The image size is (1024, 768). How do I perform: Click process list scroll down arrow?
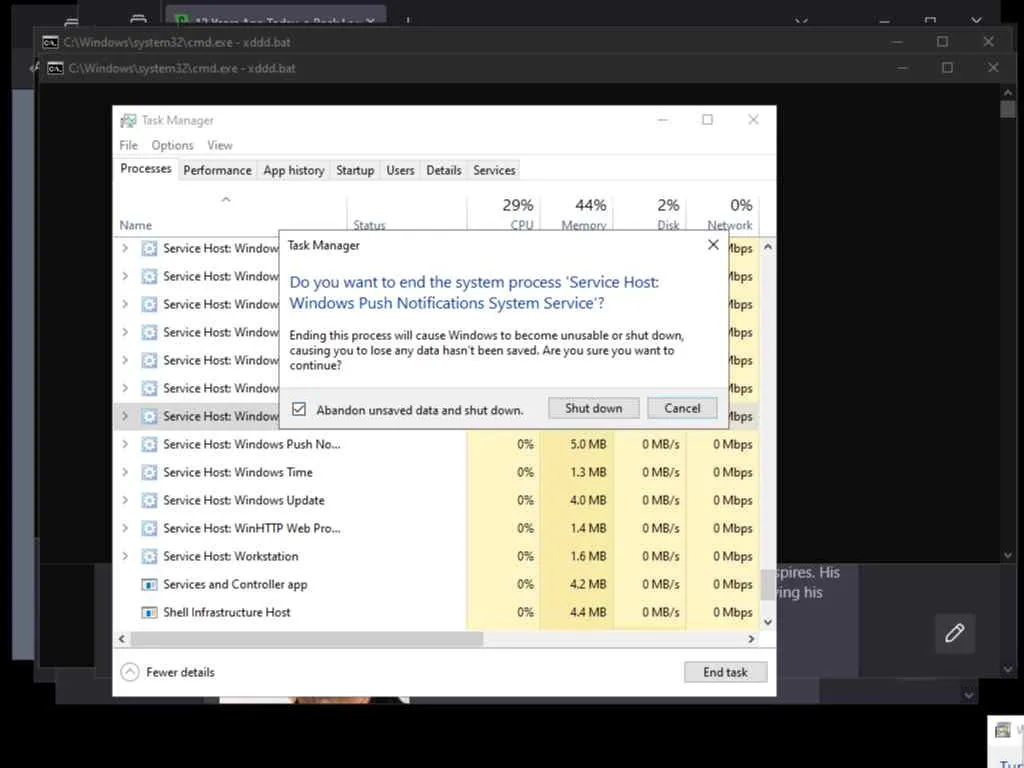coord(768,622)
